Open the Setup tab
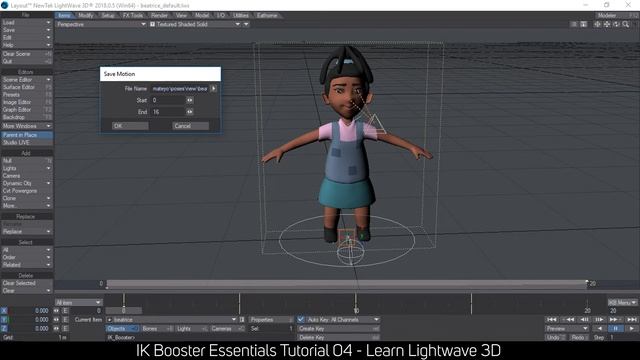The width and height of the screenshot is (640, 360). (108, 16)
